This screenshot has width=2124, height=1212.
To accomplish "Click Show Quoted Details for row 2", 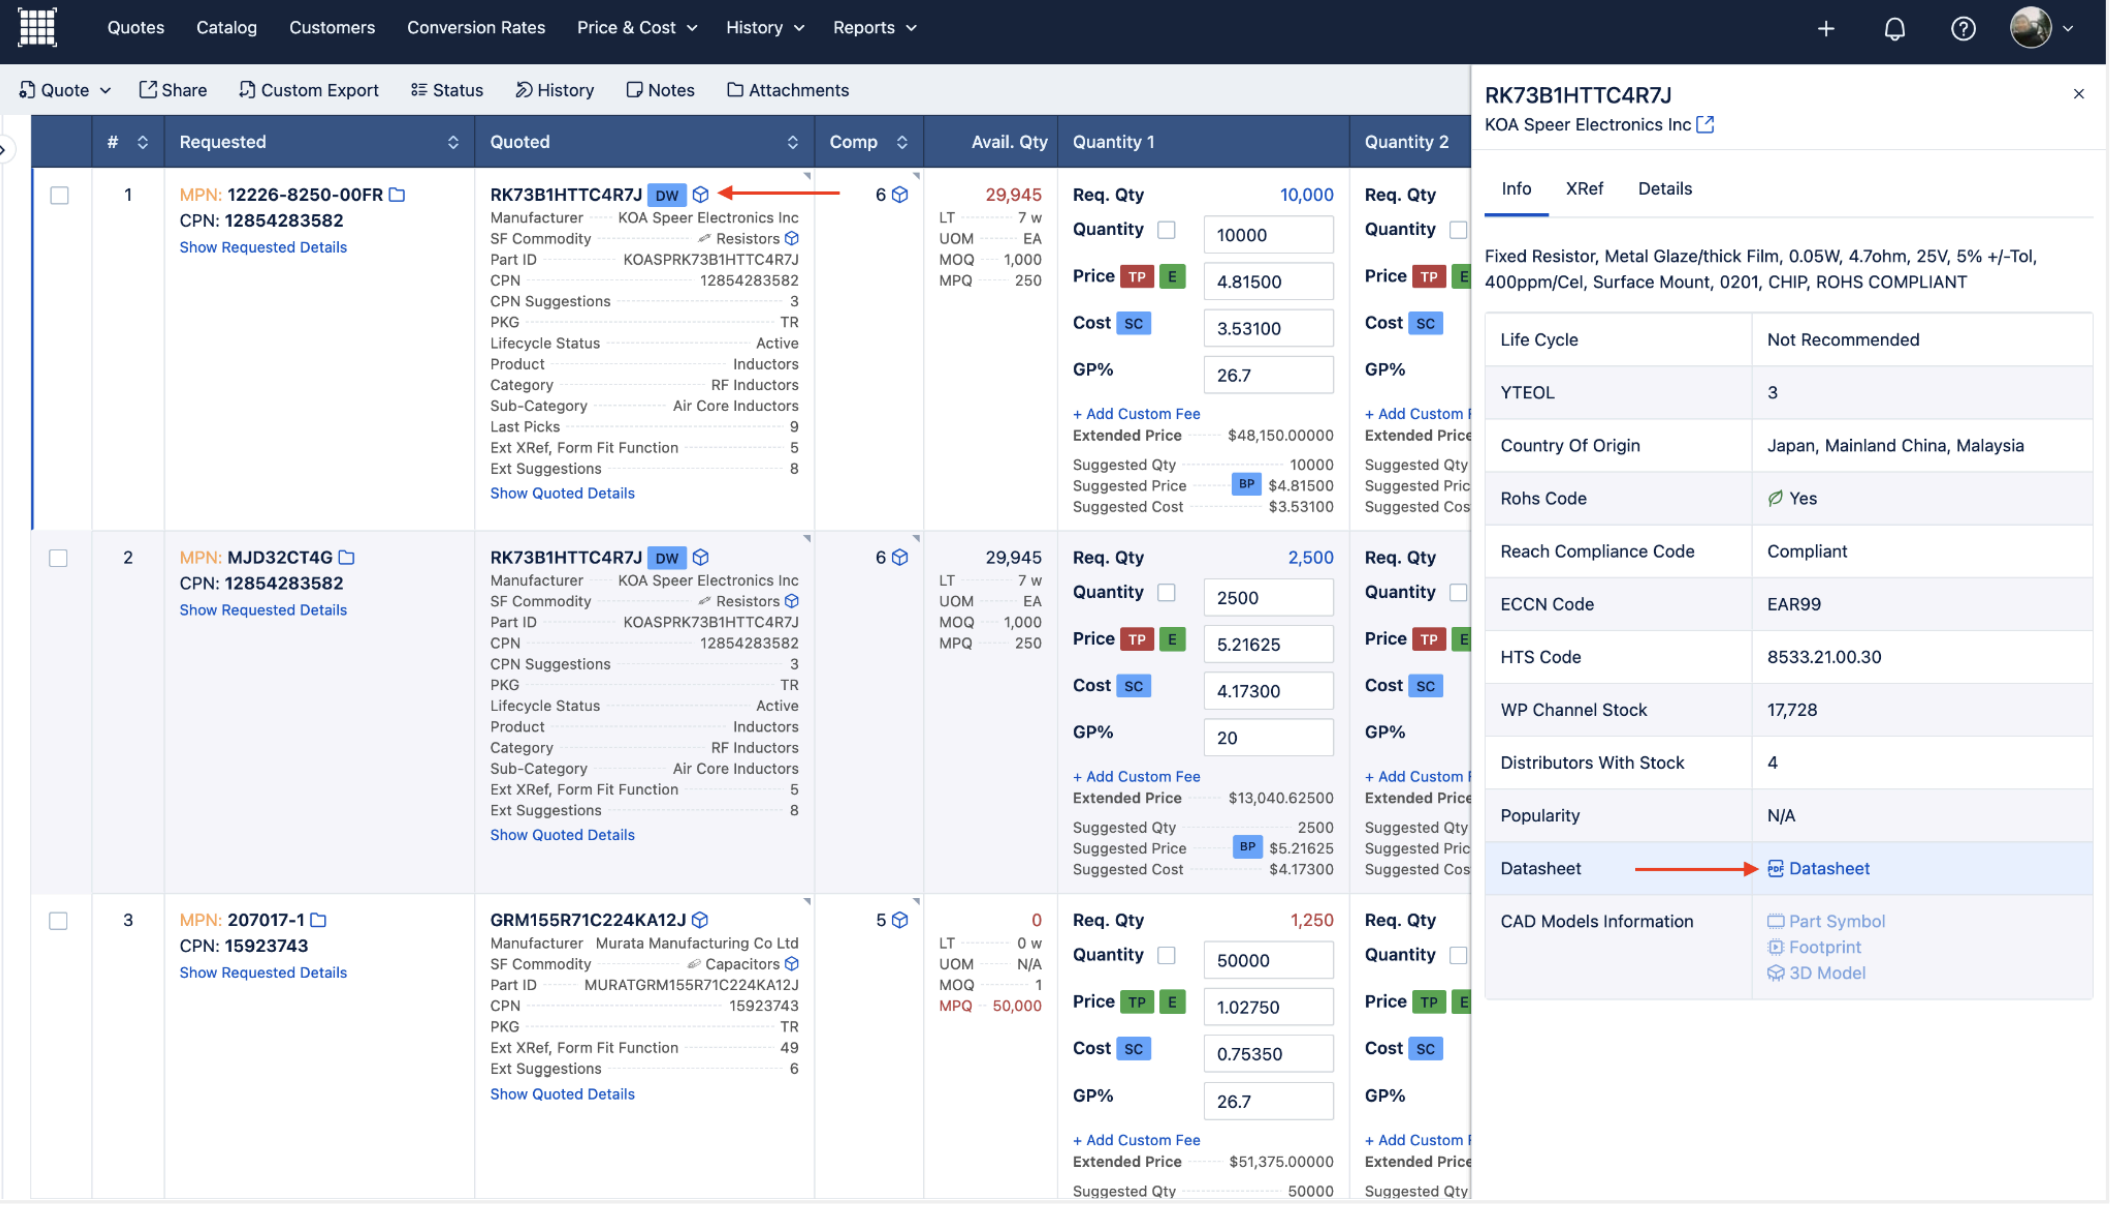I will pyautogui.click(x=562, y=835).
